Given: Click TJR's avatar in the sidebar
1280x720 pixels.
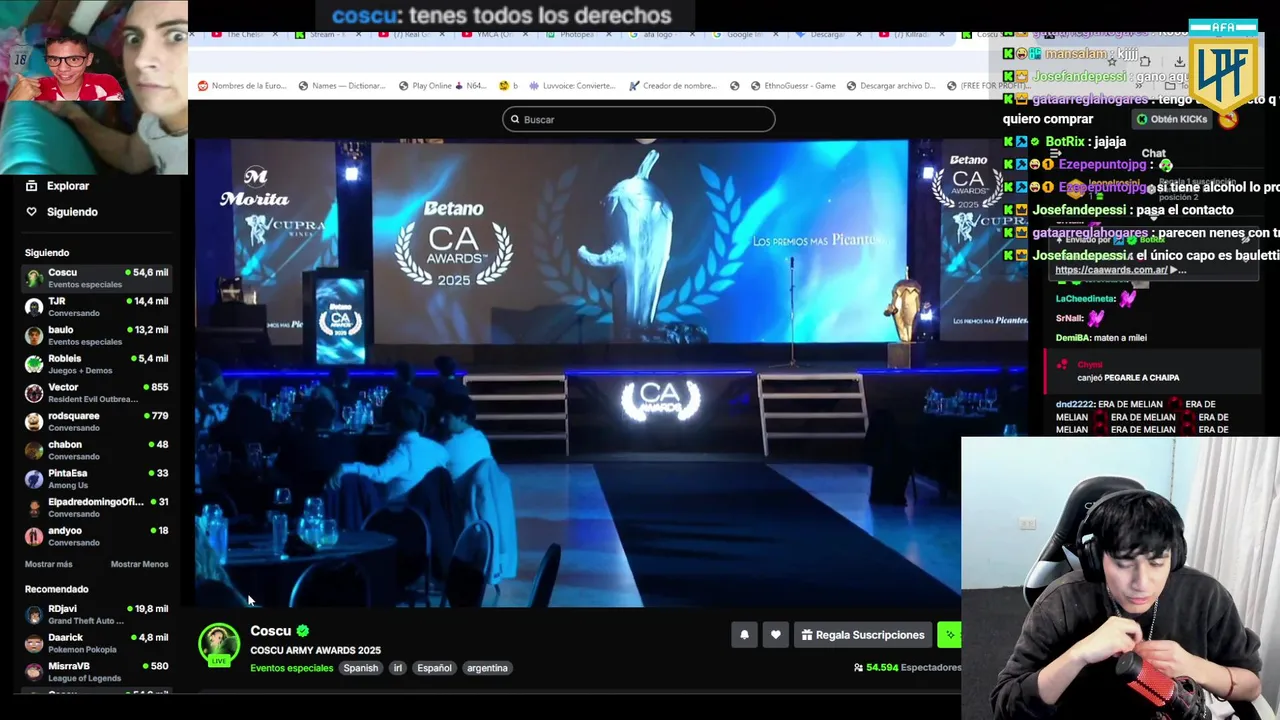Looking at the screenshot, I should 34,307.
